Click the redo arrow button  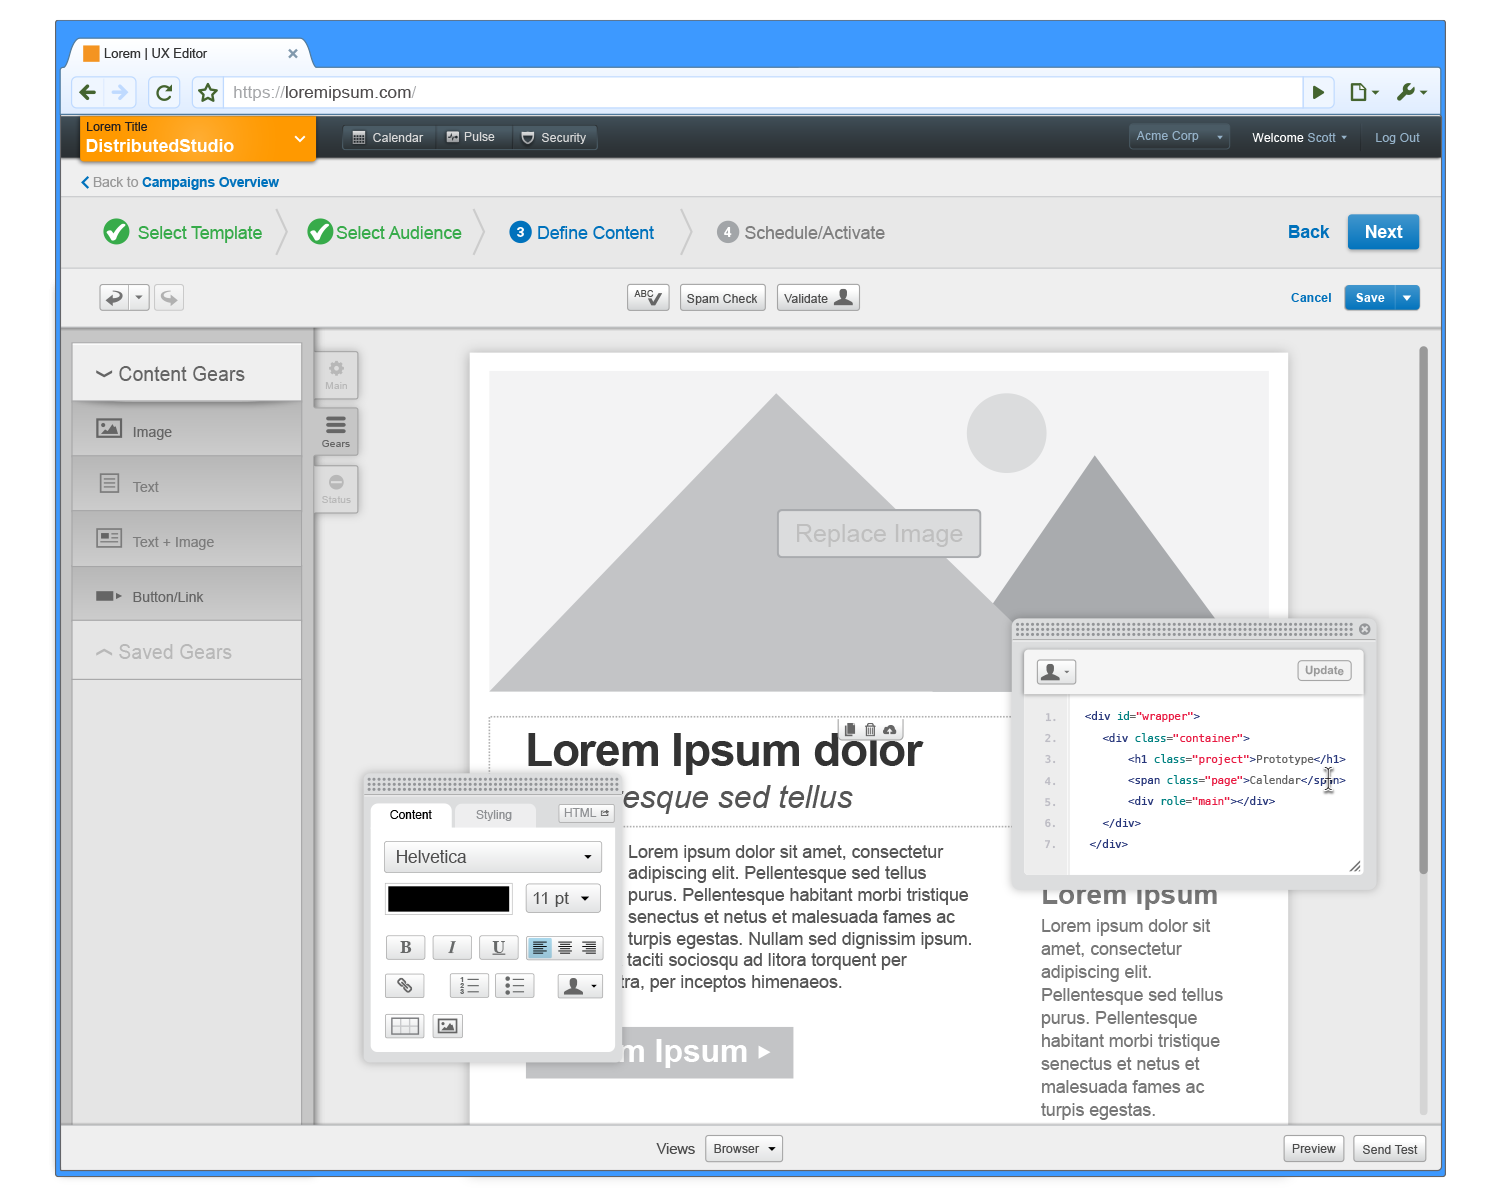pos(169,298)
